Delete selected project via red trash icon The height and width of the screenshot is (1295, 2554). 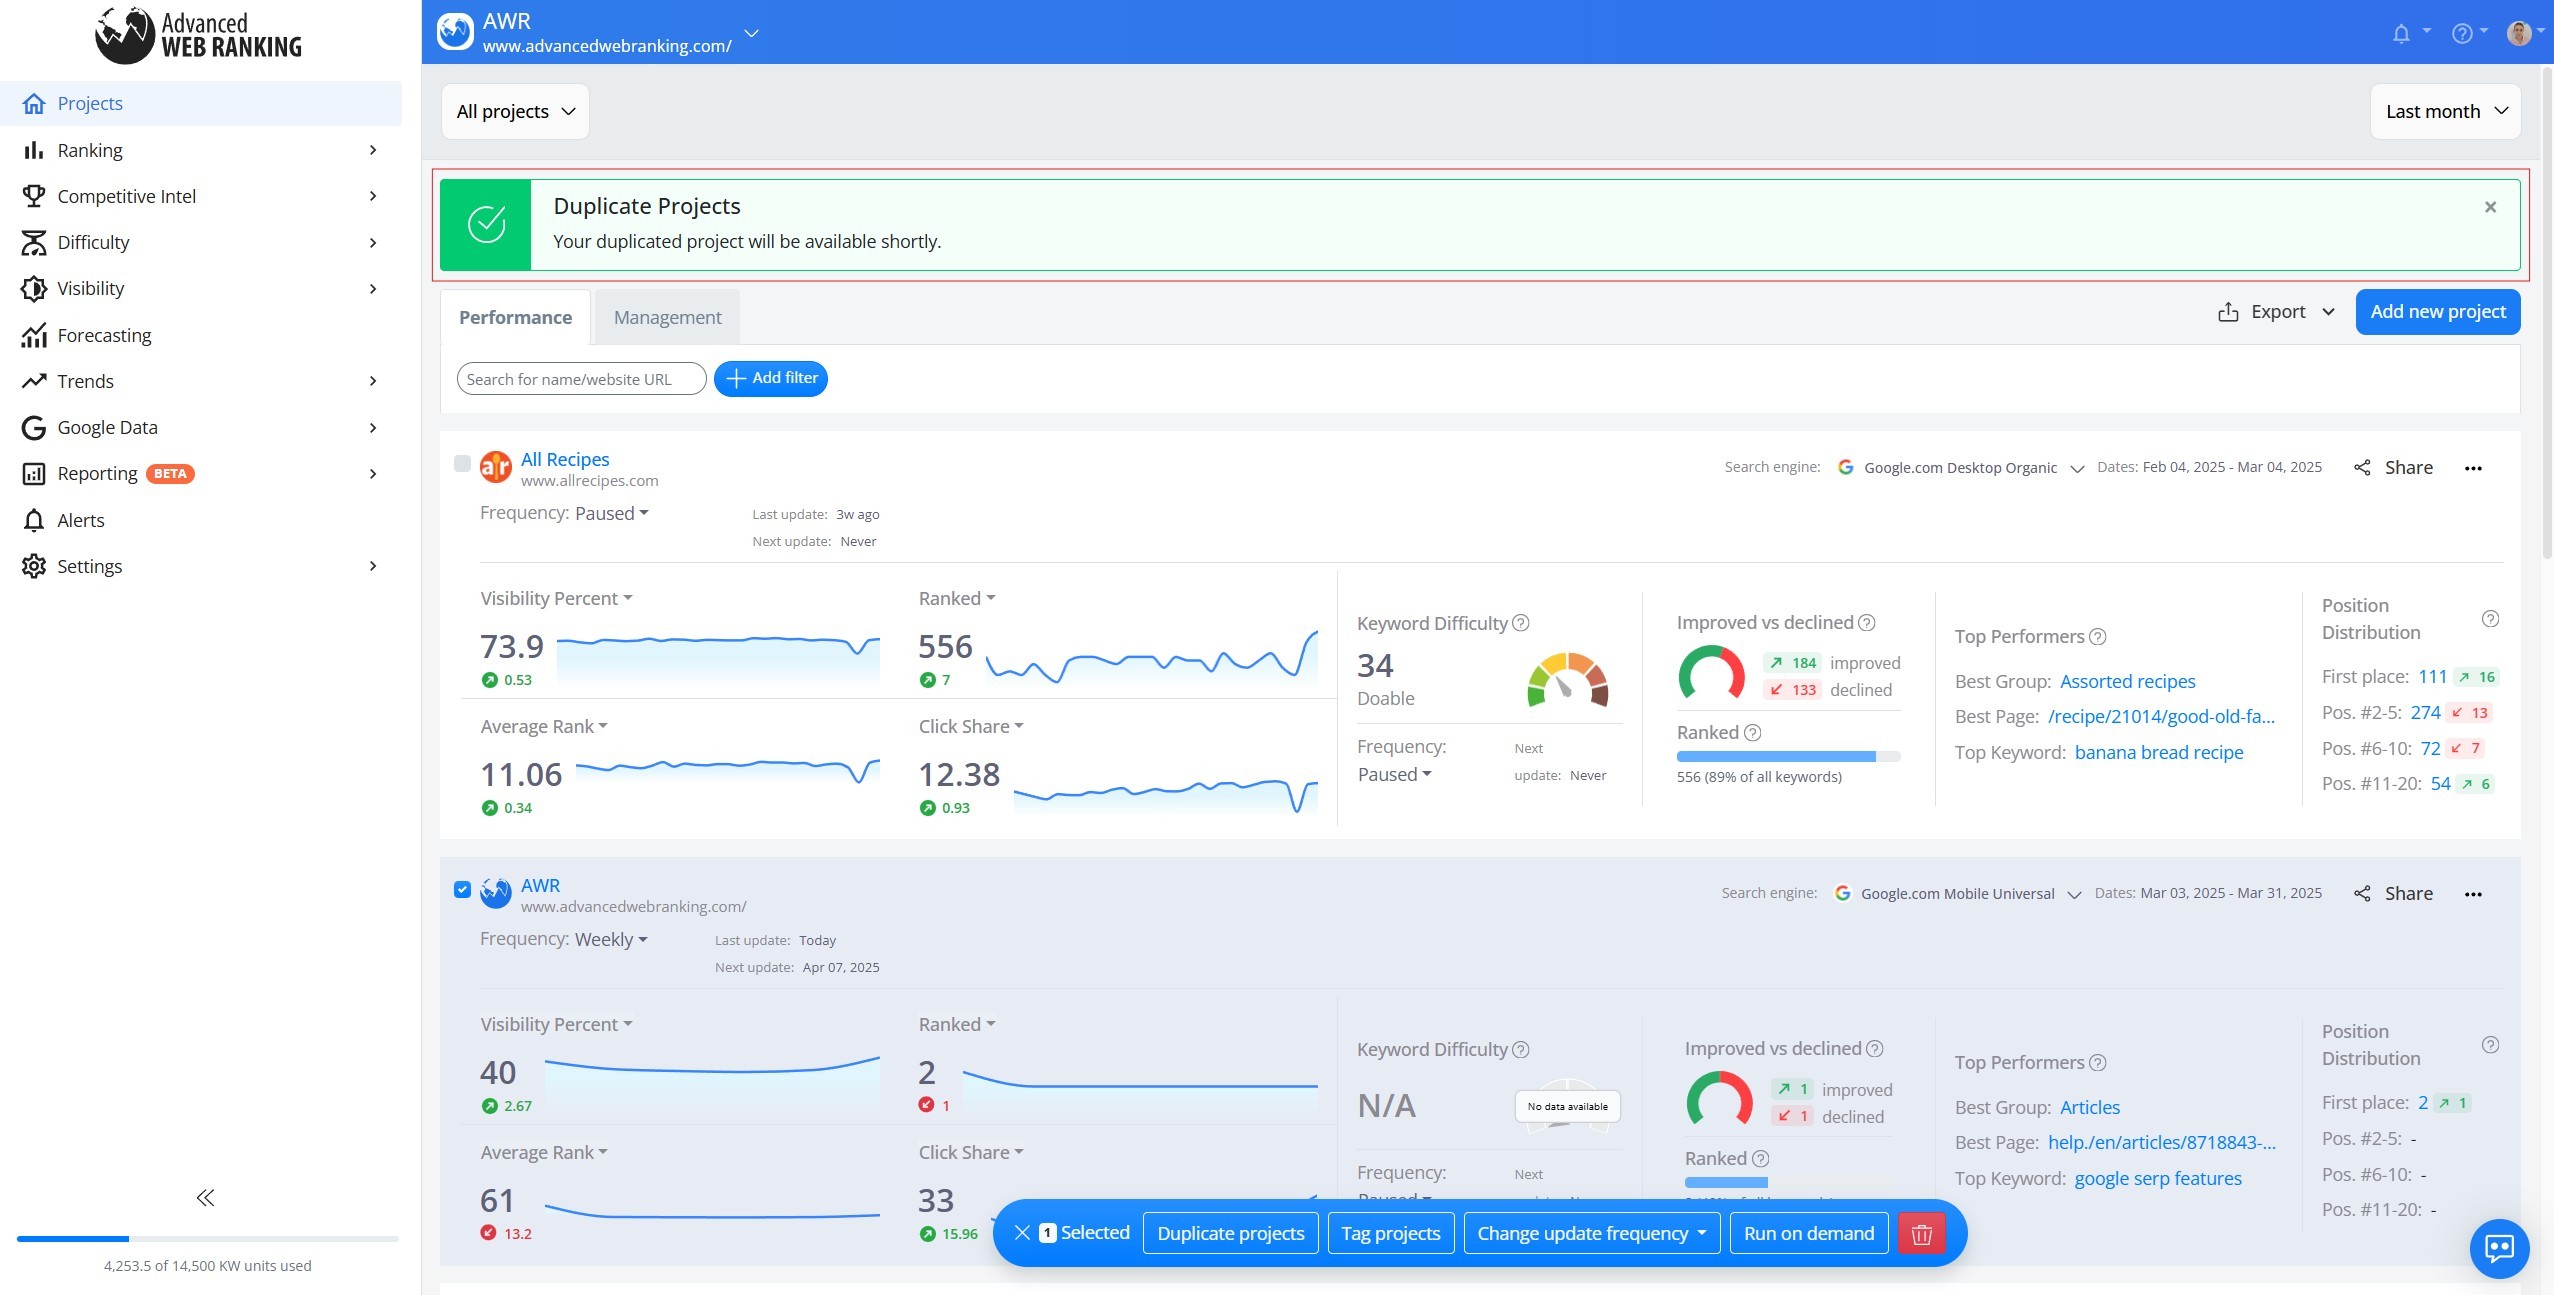click(x=1921, y=1233)
